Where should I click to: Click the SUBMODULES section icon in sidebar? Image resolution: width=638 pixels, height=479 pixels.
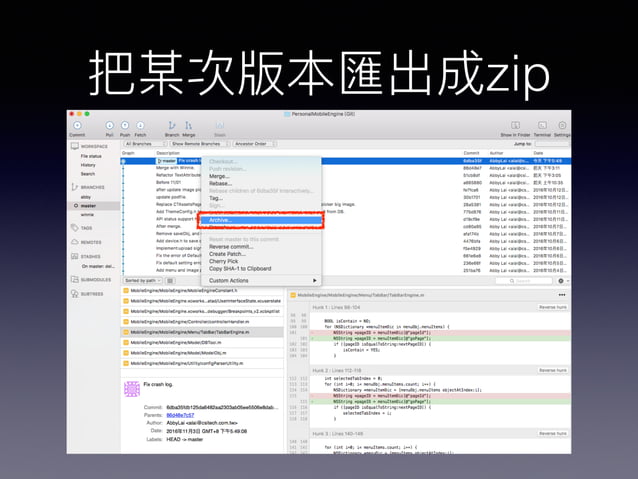click(x=74, y=279)
